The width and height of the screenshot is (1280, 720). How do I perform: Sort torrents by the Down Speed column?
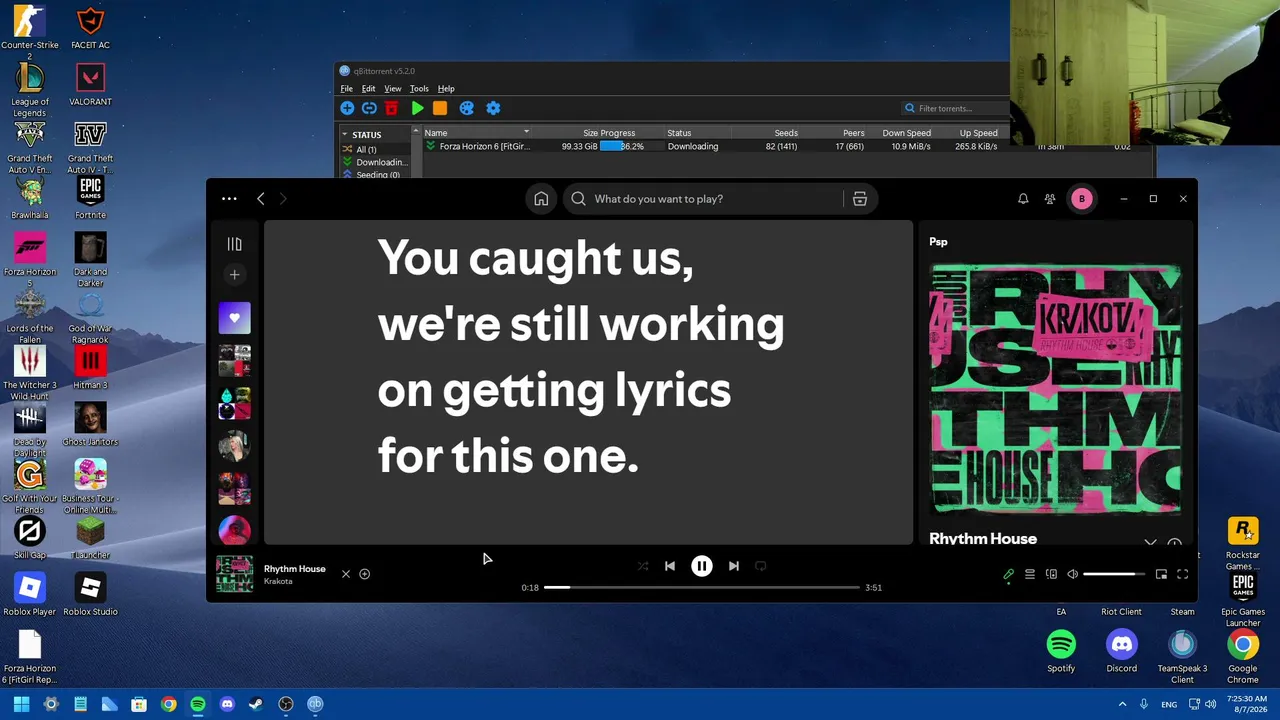tap(907, 133)
